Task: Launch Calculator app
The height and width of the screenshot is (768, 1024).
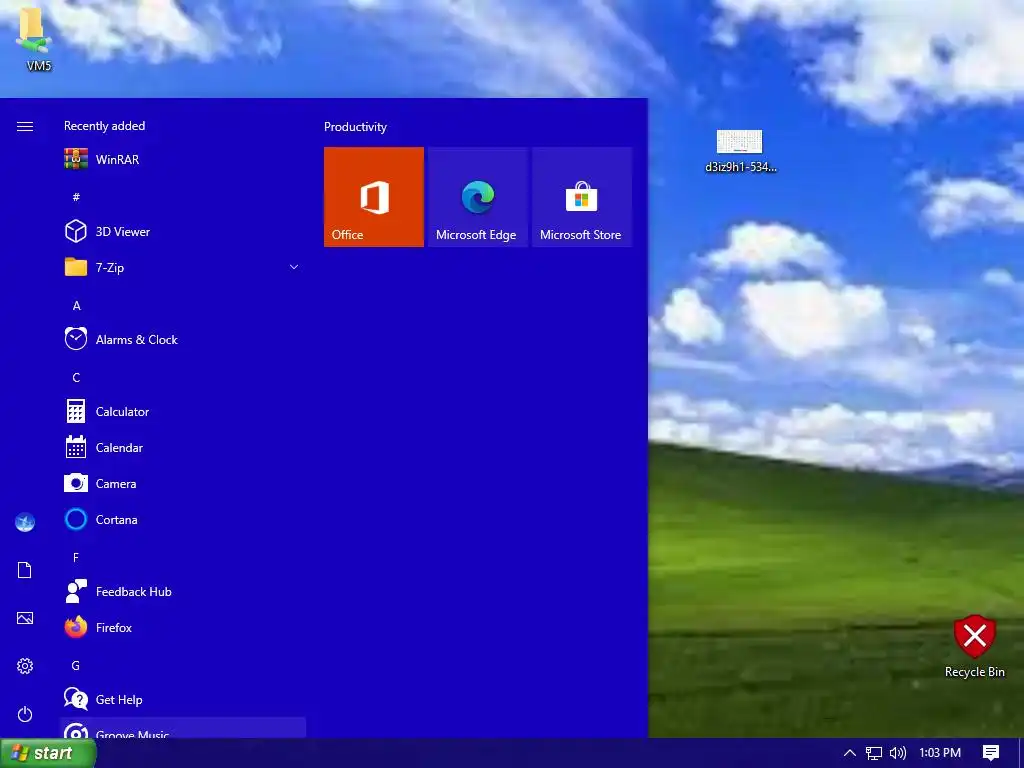Action: coord(183,411)
